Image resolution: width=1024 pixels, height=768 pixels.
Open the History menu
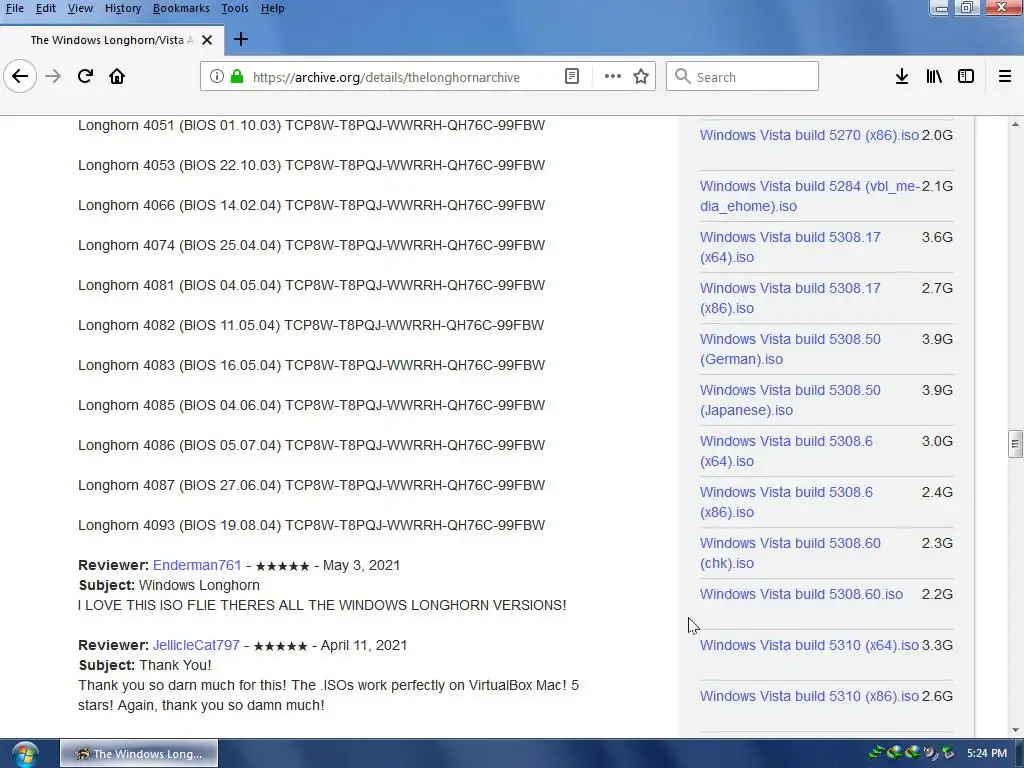[x=123, y=8]
